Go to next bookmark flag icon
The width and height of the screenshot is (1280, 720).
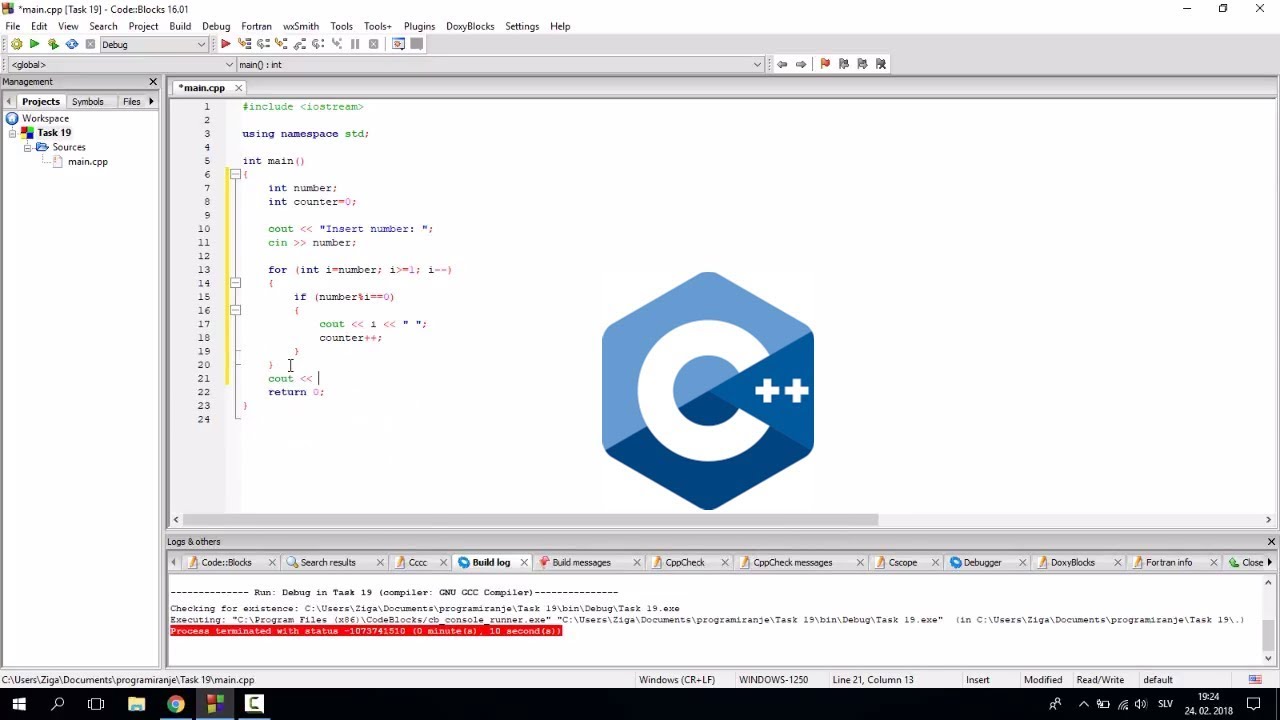tap(862, 64)
